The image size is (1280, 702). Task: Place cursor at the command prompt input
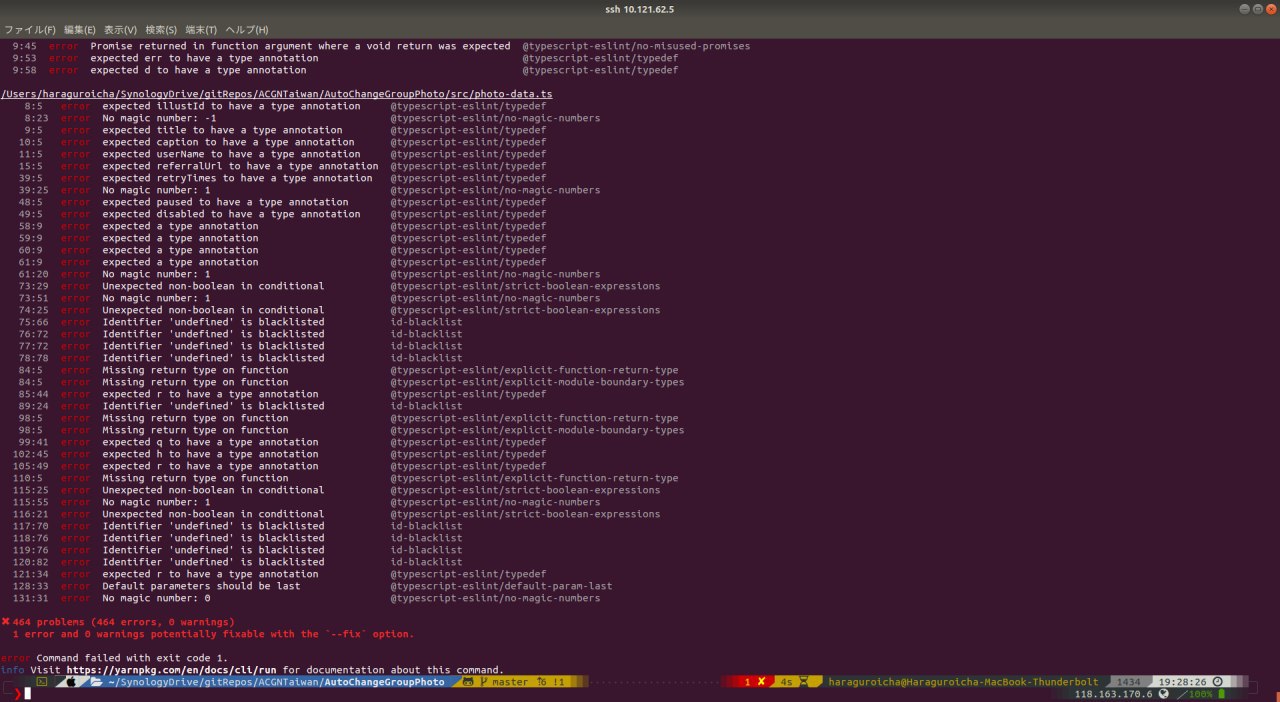[28, 694]
